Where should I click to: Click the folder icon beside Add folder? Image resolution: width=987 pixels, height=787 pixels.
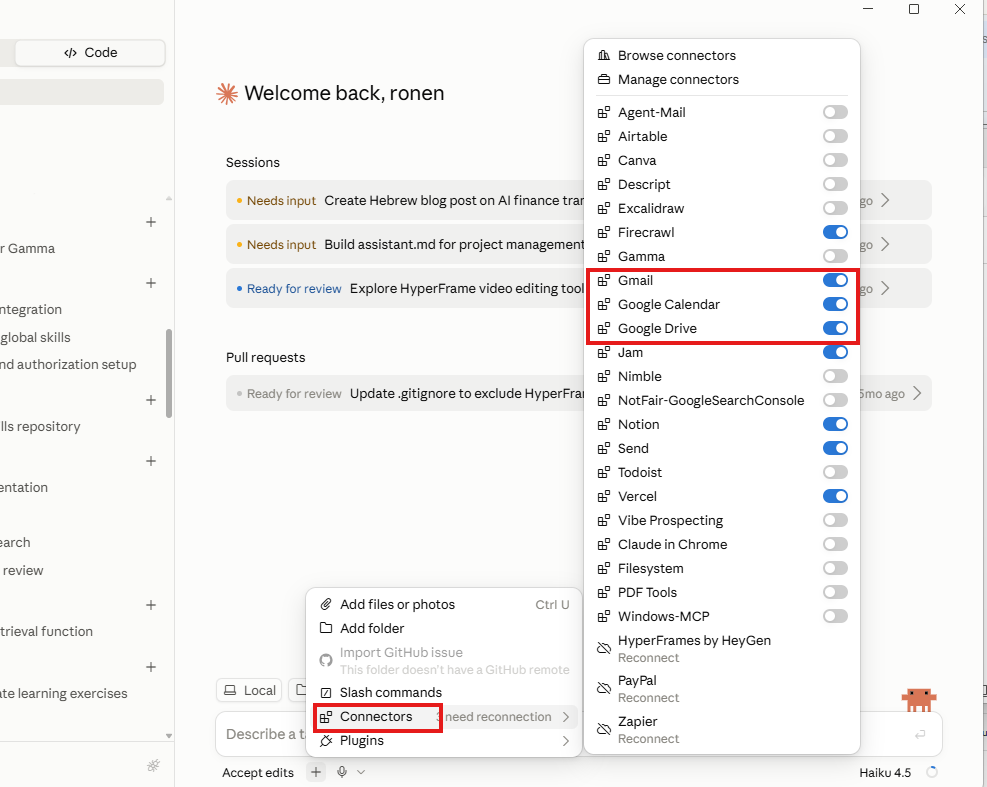click(x=325, y=628)
